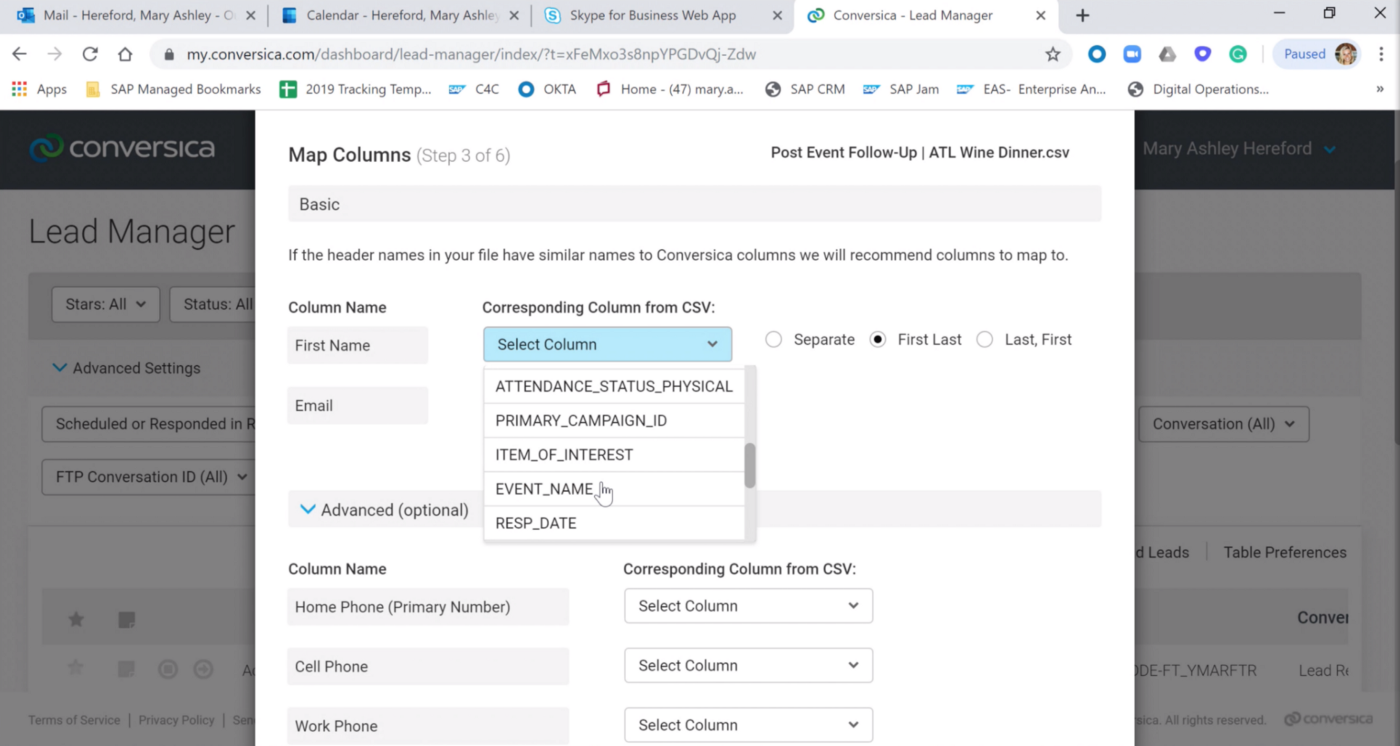This screenshot has width=1400, height=746.
Task: Collapse Advanced Settings in Lead Manager
Action: click(126, 368)
